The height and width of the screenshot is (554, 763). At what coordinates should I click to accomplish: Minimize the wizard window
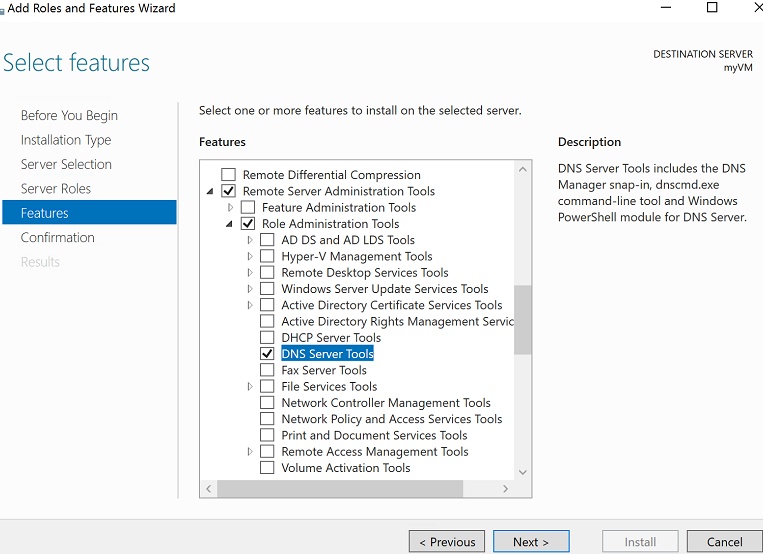[666, 7]
